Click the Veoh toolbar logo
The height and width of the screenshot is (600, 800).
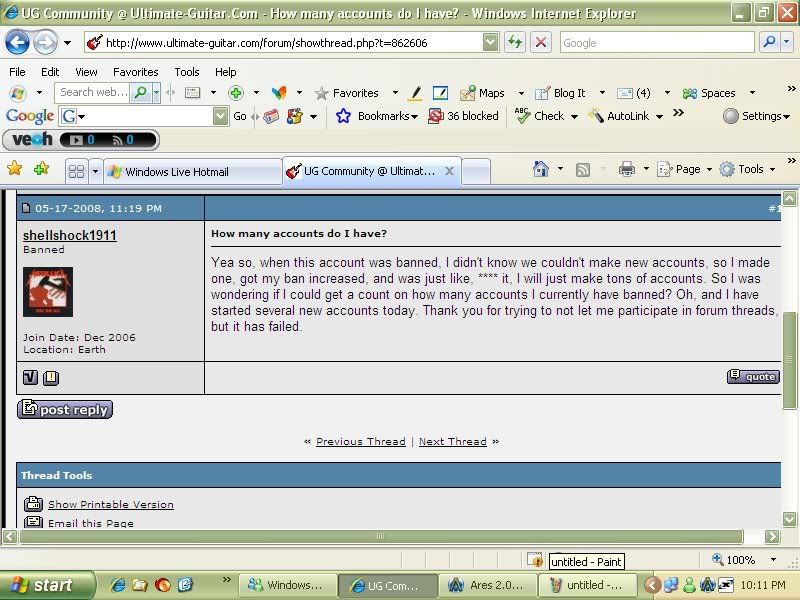click(x=32, y=139)
